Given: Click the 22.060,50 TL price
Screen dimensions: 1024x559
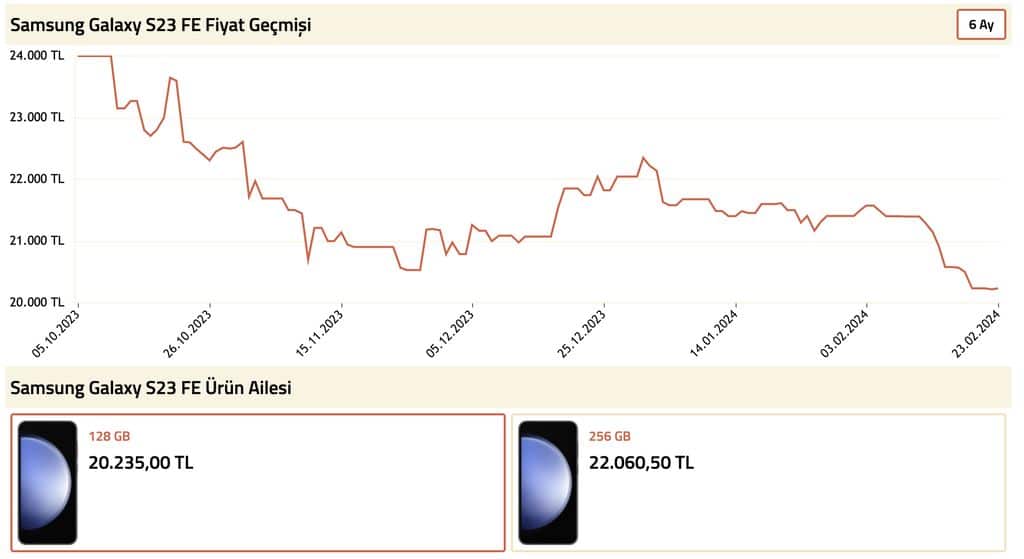Looking at the screenshot, I should coord(641,463).
